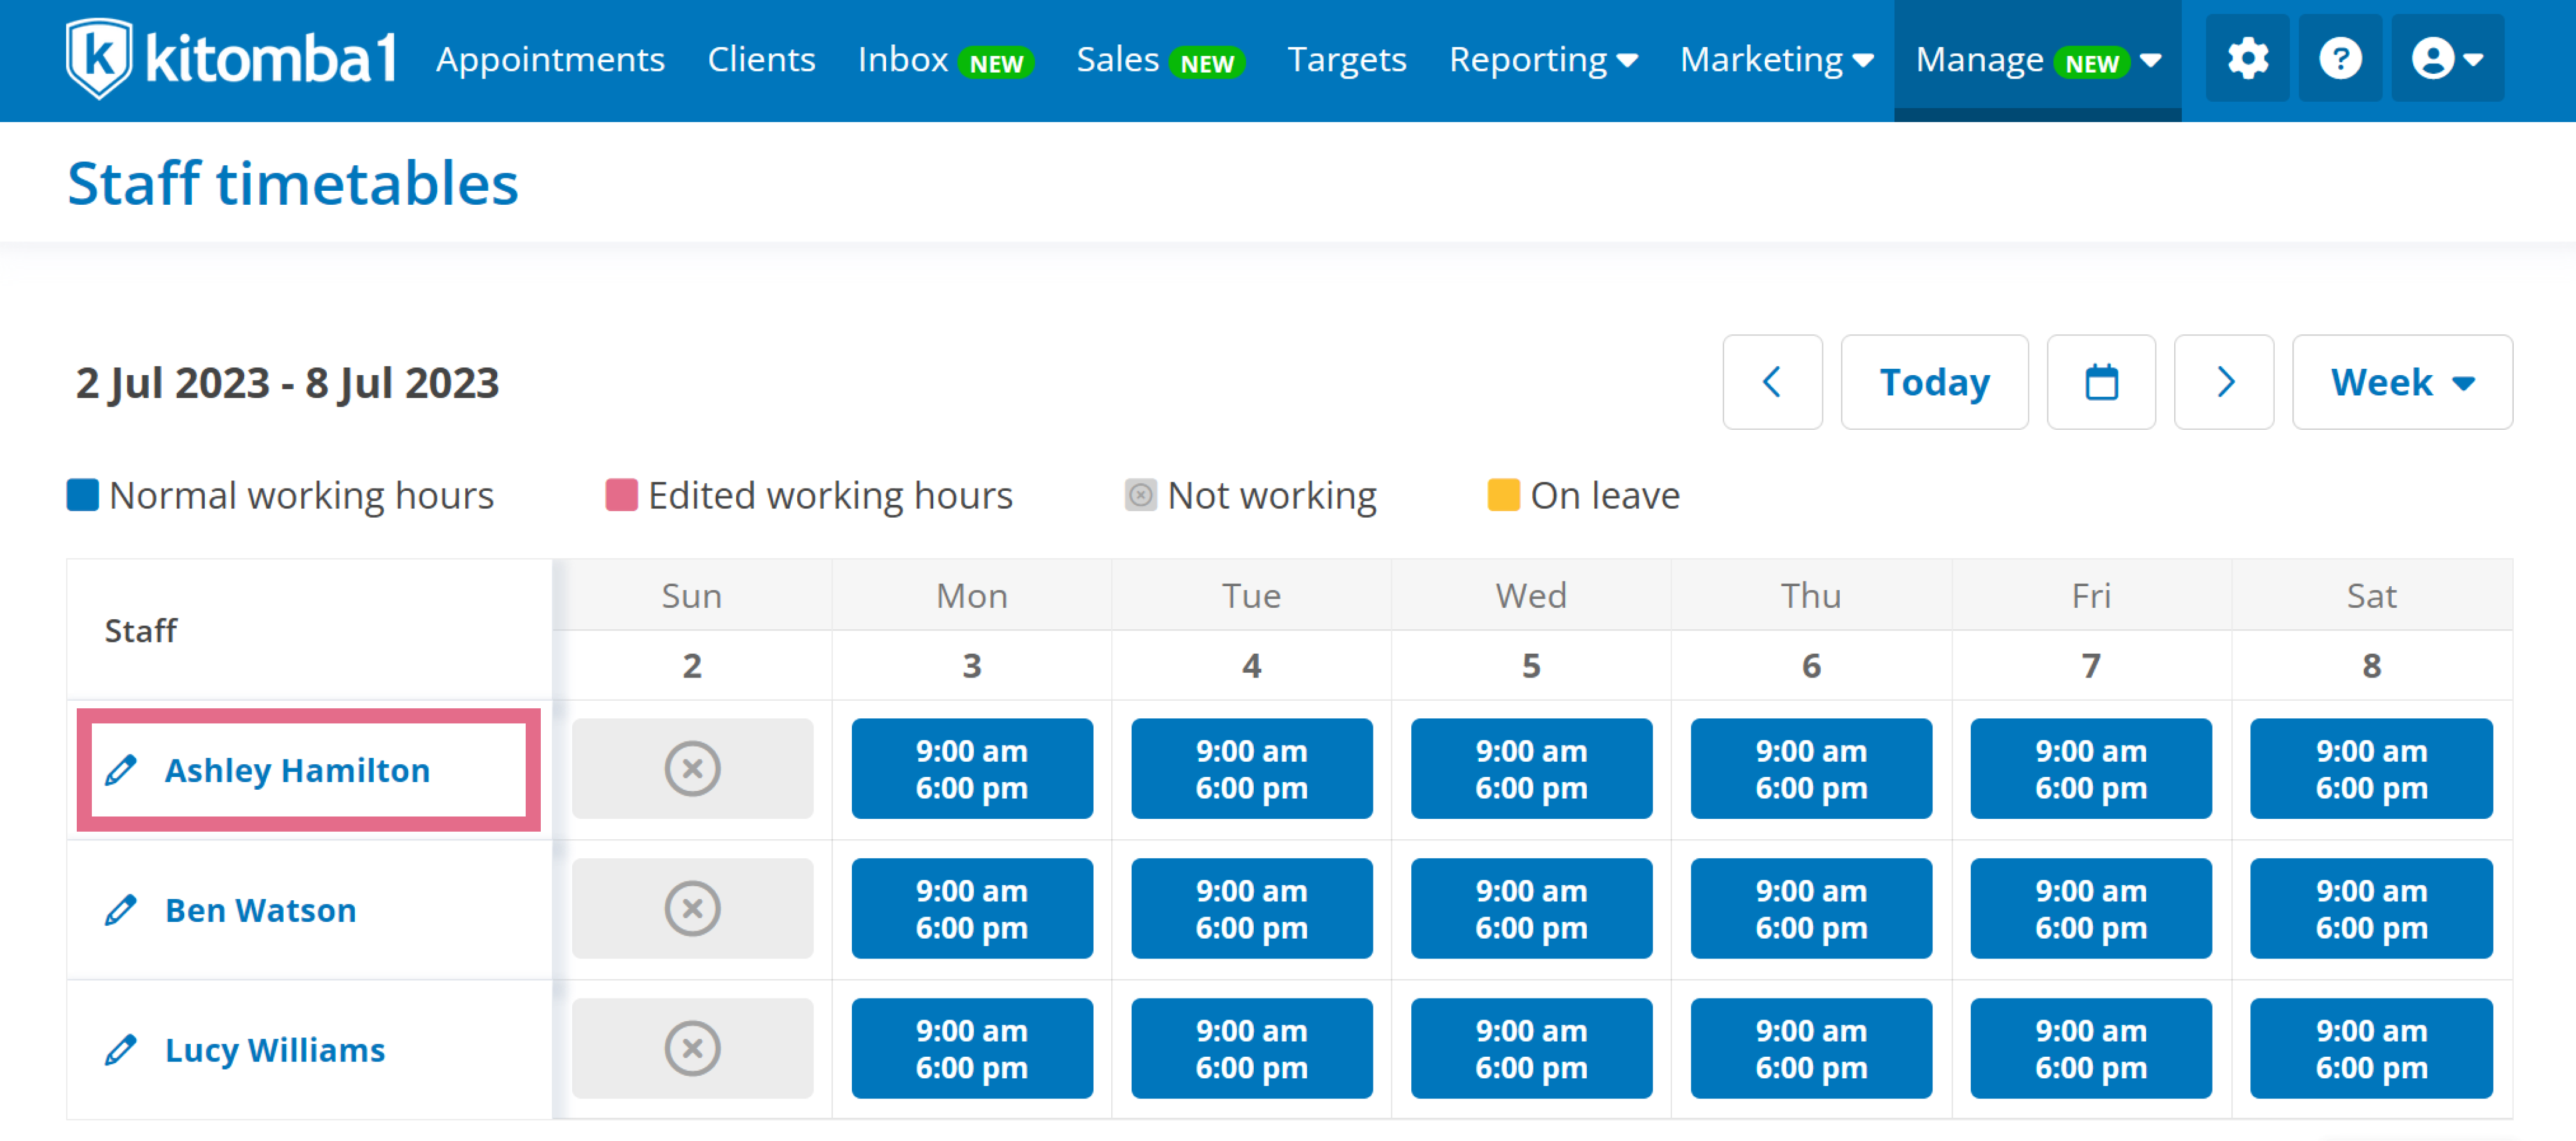
Task: Edit Lucy Williams's Saturday 8 hours
Action: pyautogui.click(x=2371, y=1049)
